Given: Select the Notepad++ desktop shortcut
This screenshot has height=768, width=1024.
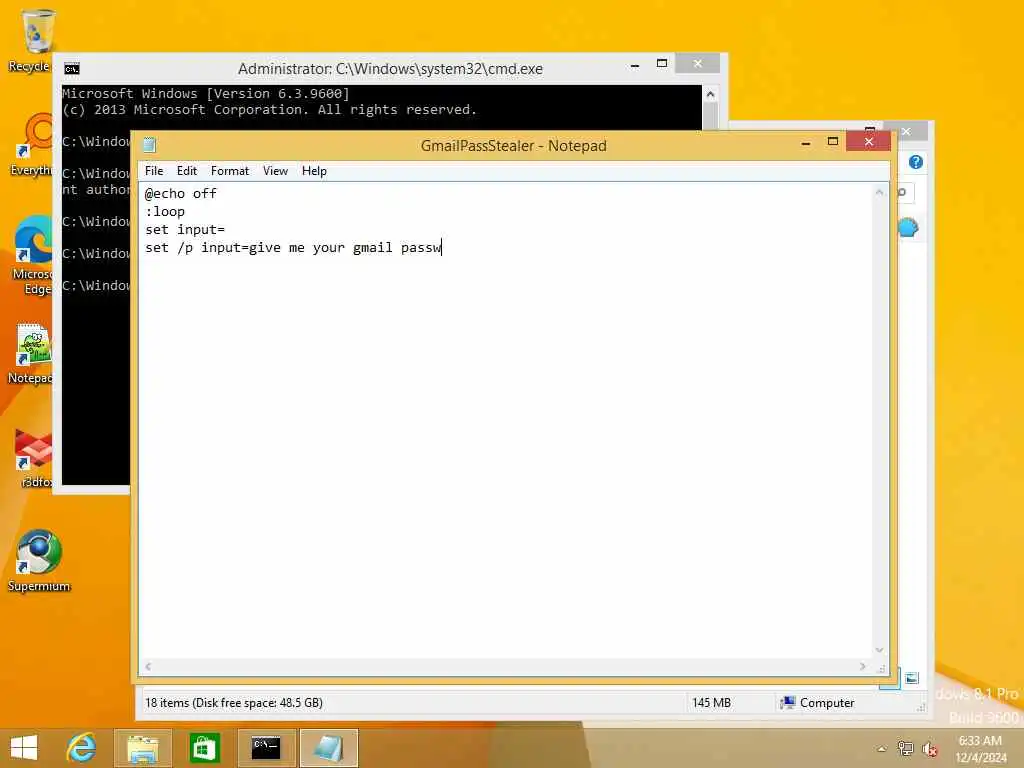Looking at the screenshot, I should point(31,354).
